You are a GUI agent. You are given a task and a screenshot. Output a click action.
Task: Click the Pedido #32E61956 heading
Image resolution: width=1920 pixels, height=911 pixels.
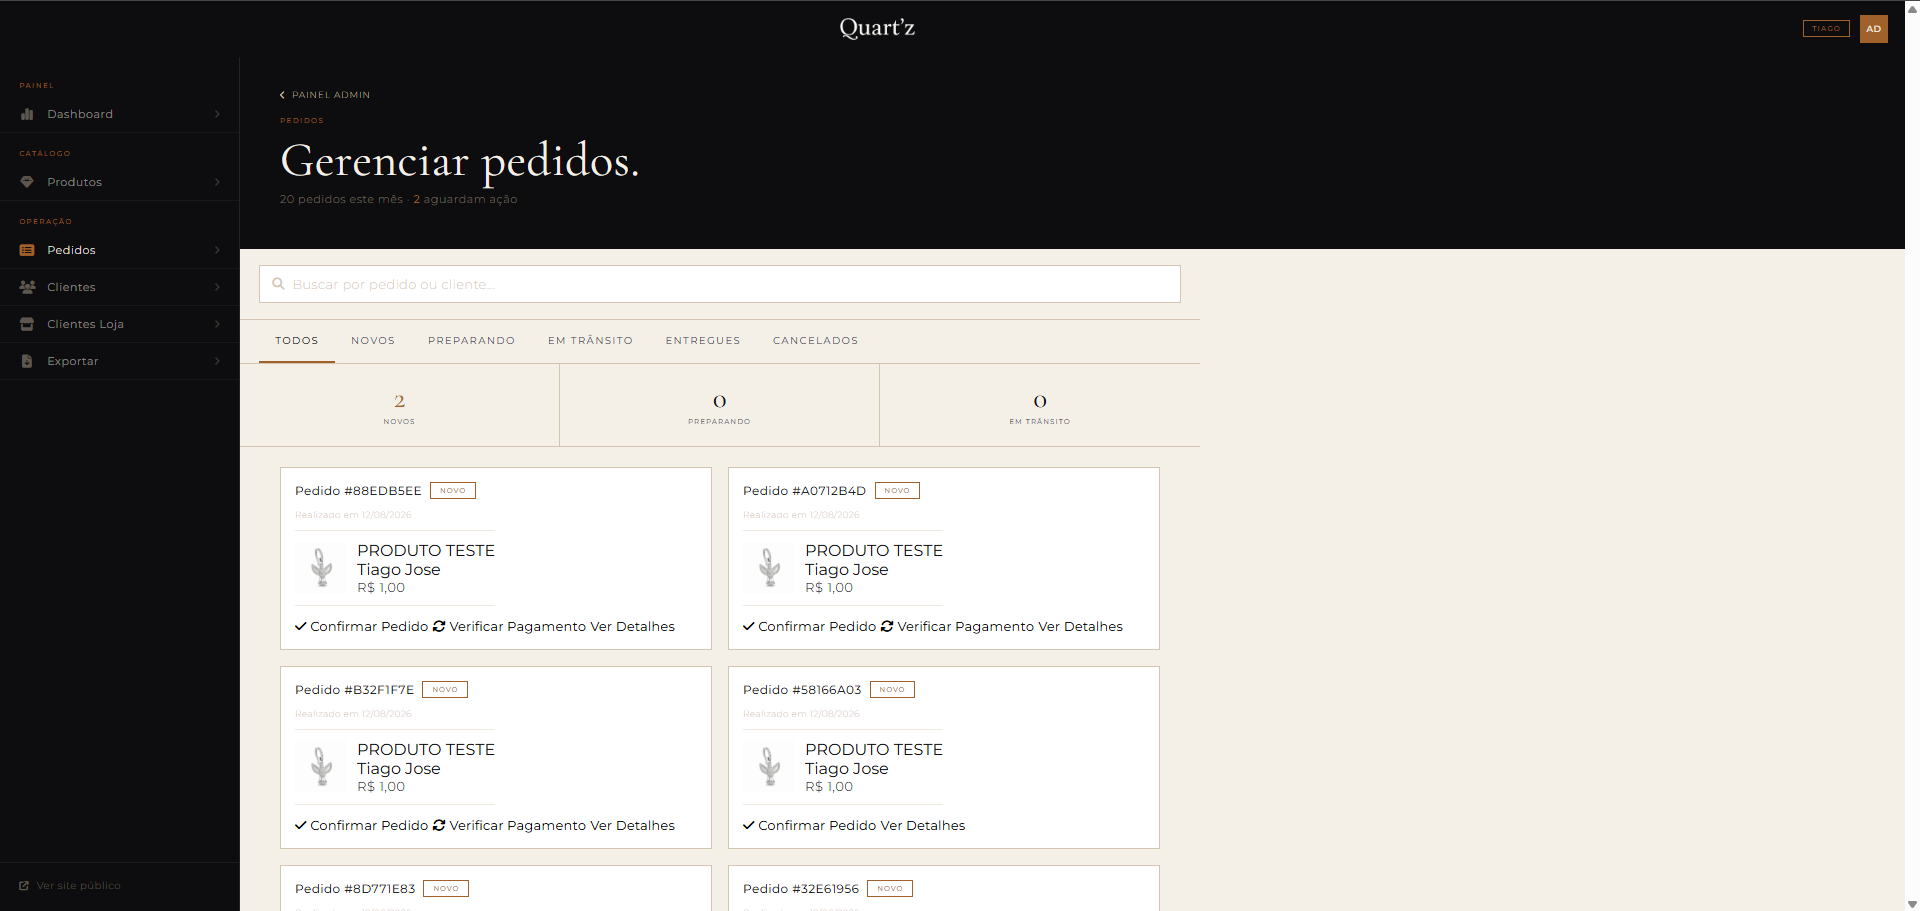click(x=801, y=888)
